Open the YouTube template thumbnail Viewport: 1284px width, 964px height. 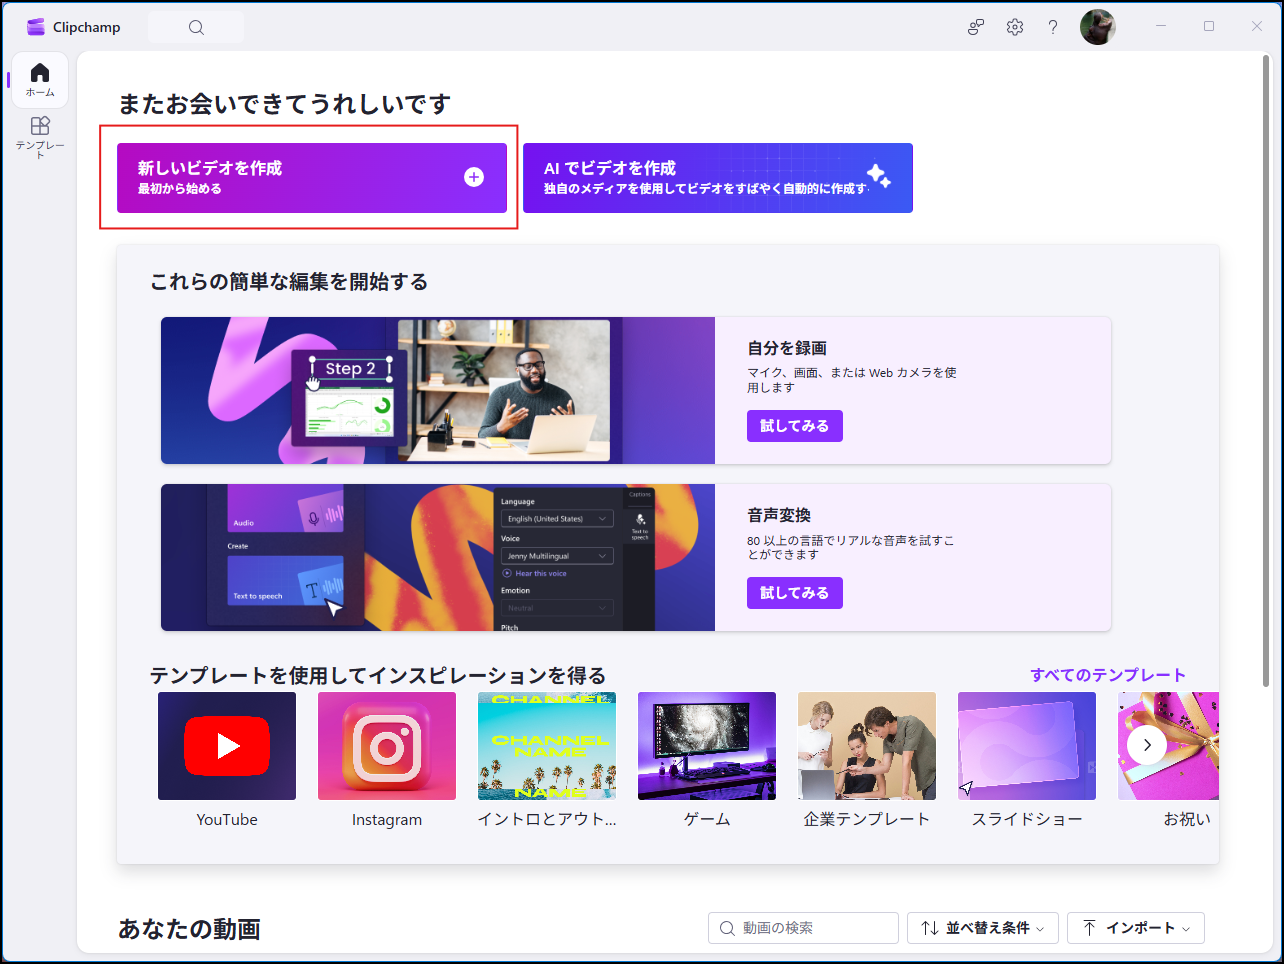click(x=227, y=746)
